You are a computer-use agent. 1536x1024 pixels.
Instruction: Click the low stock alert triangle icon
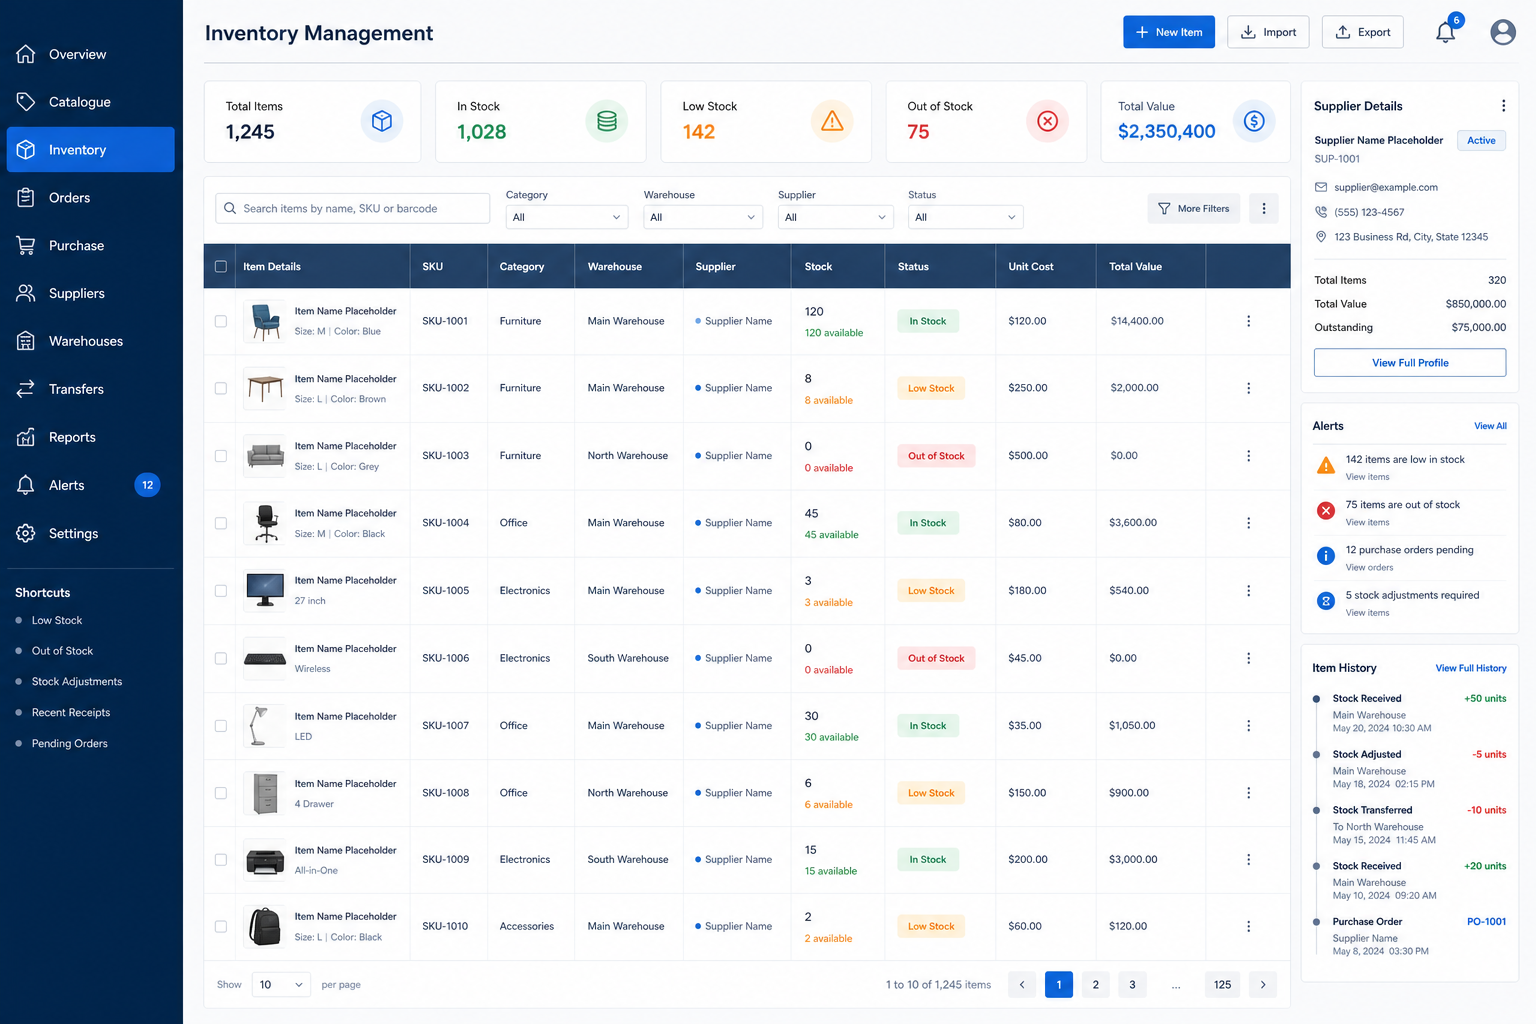1326,466
